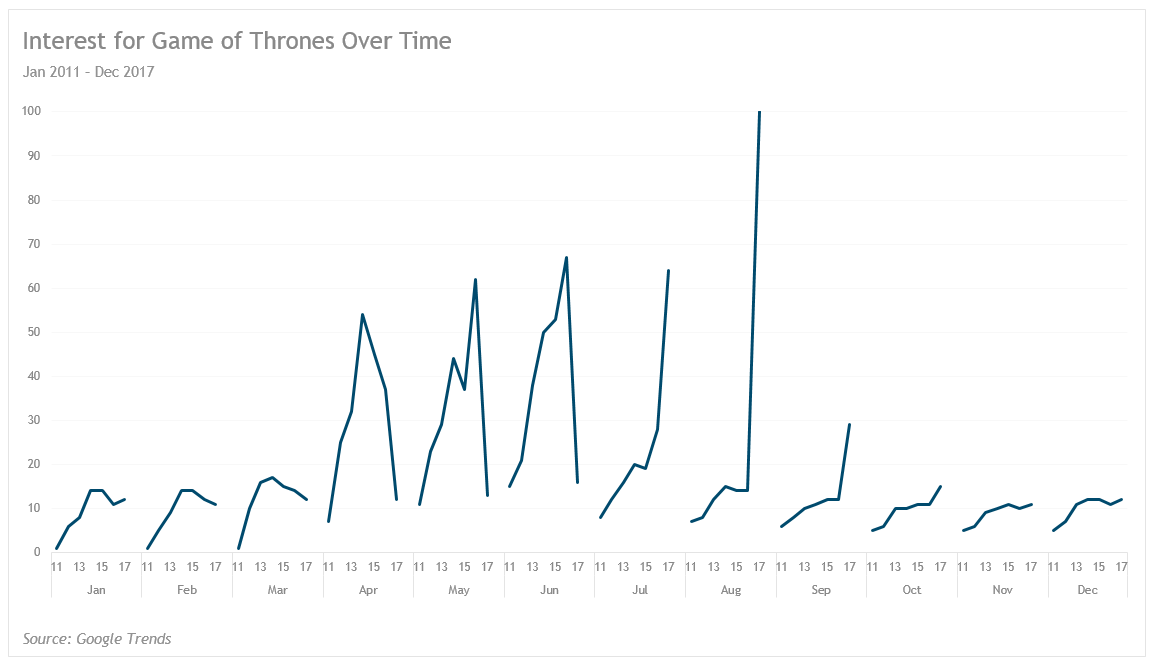1152x667 pixels.
Task: Click the 100 value on the vertical axis
Action: point(31,111)
